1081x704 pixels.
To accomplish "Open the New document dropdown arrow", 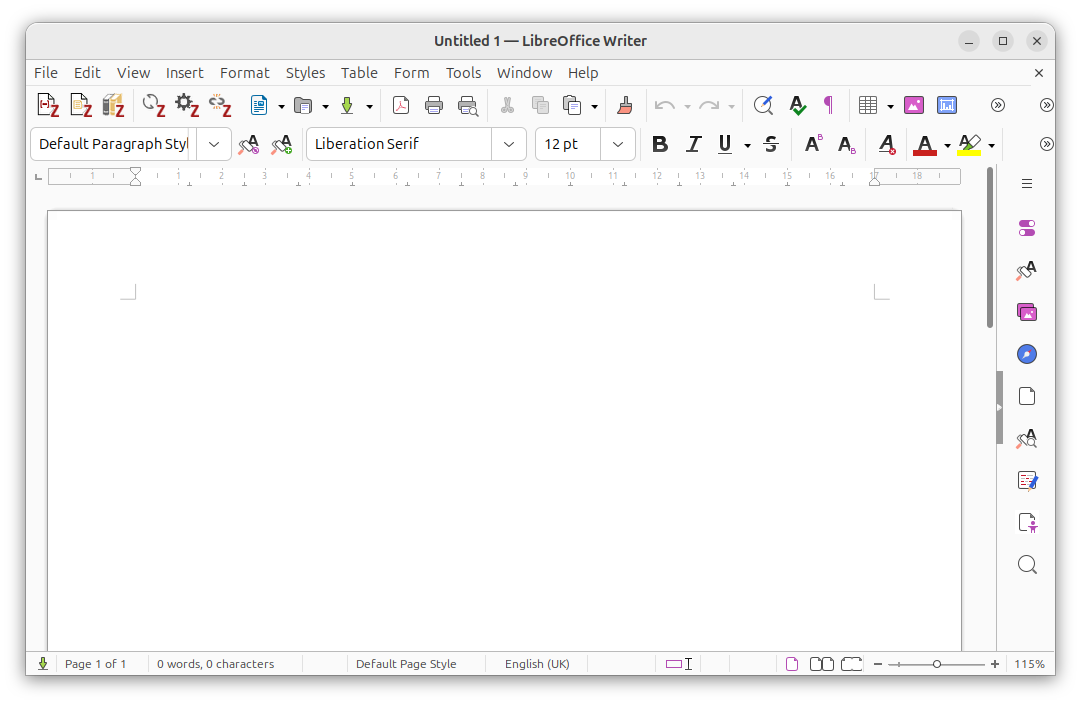I will point(281,106).
